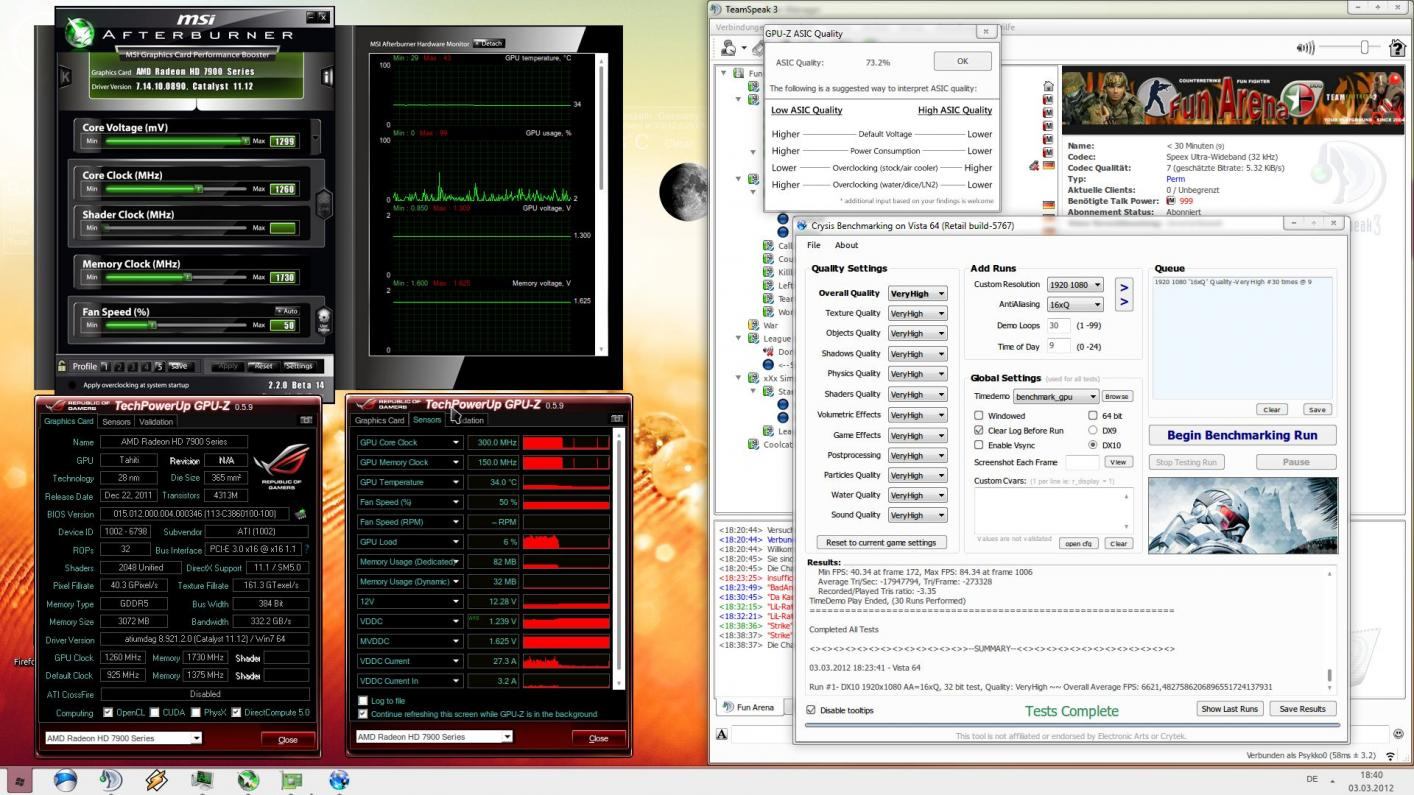This screenshot has height=795, width=1414.
Task: Toggle the Windowed checkbox in Crysis tool
Action: coord(979,415)
